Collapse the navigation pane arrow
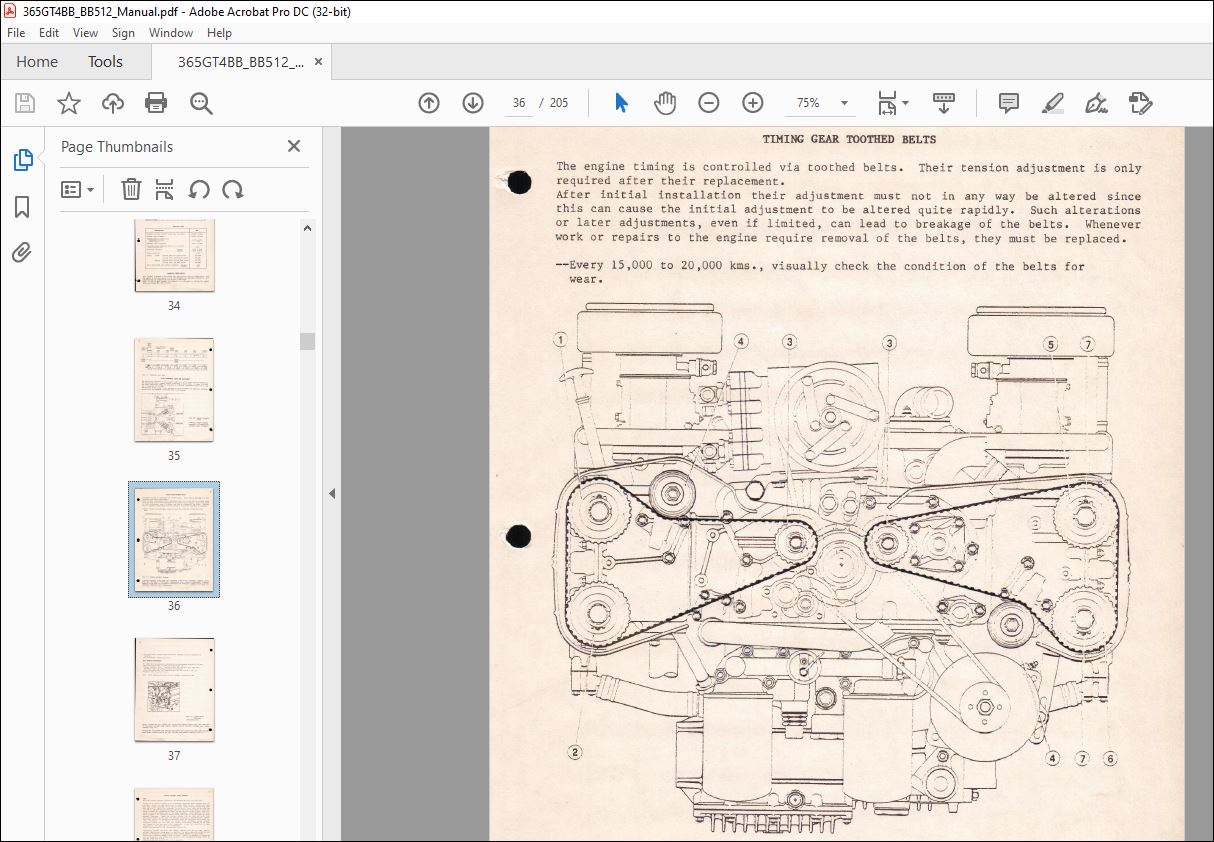The height and width of the screenshot is (842, 1214). point(332,493)
